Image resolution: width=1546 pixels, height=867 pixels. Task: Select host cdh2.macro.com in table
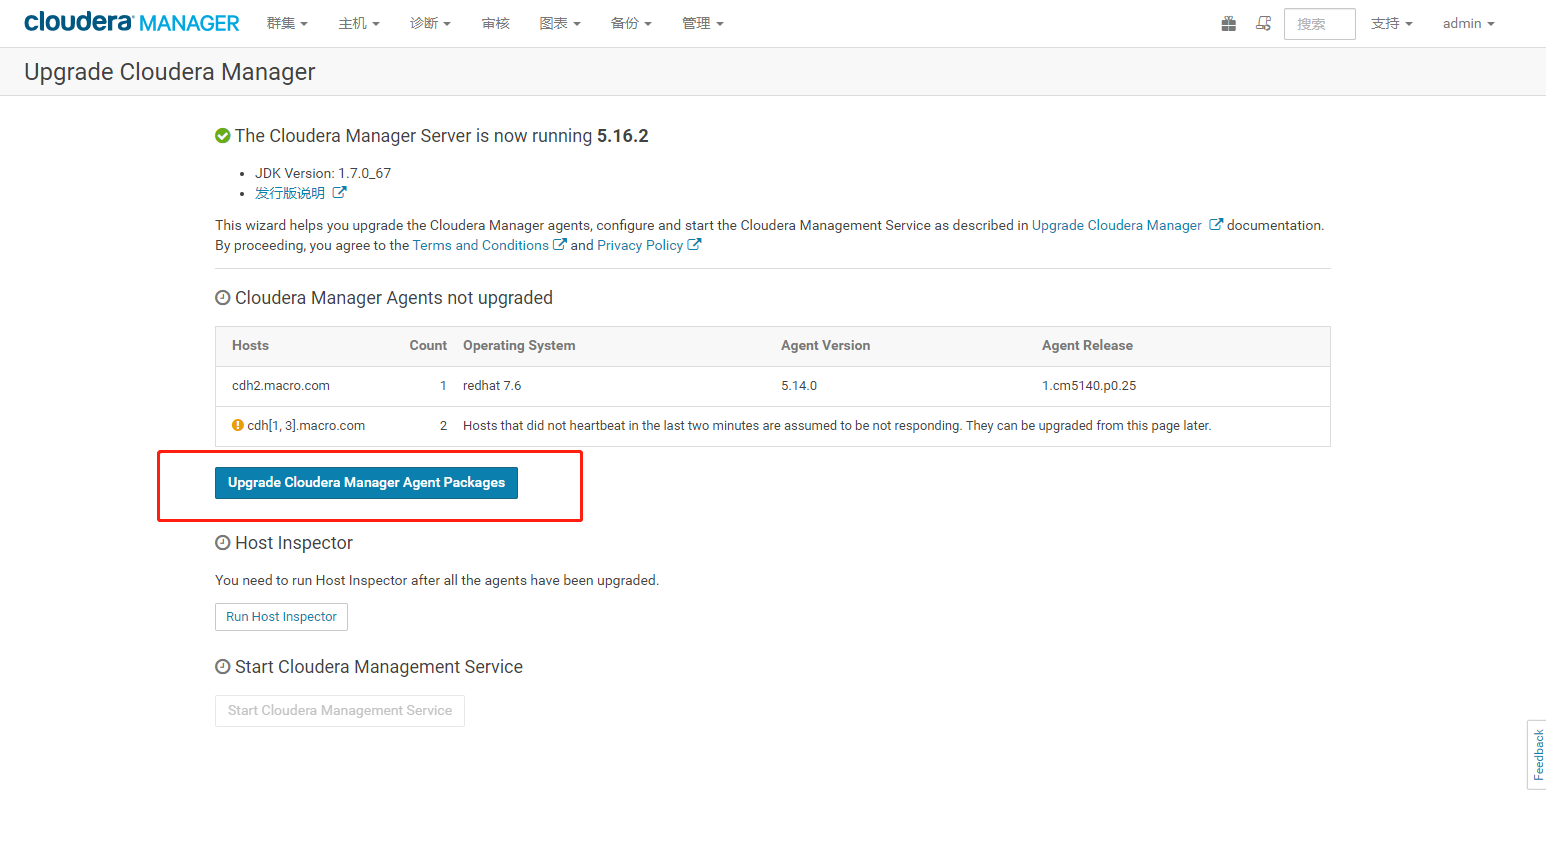point(281,385)
